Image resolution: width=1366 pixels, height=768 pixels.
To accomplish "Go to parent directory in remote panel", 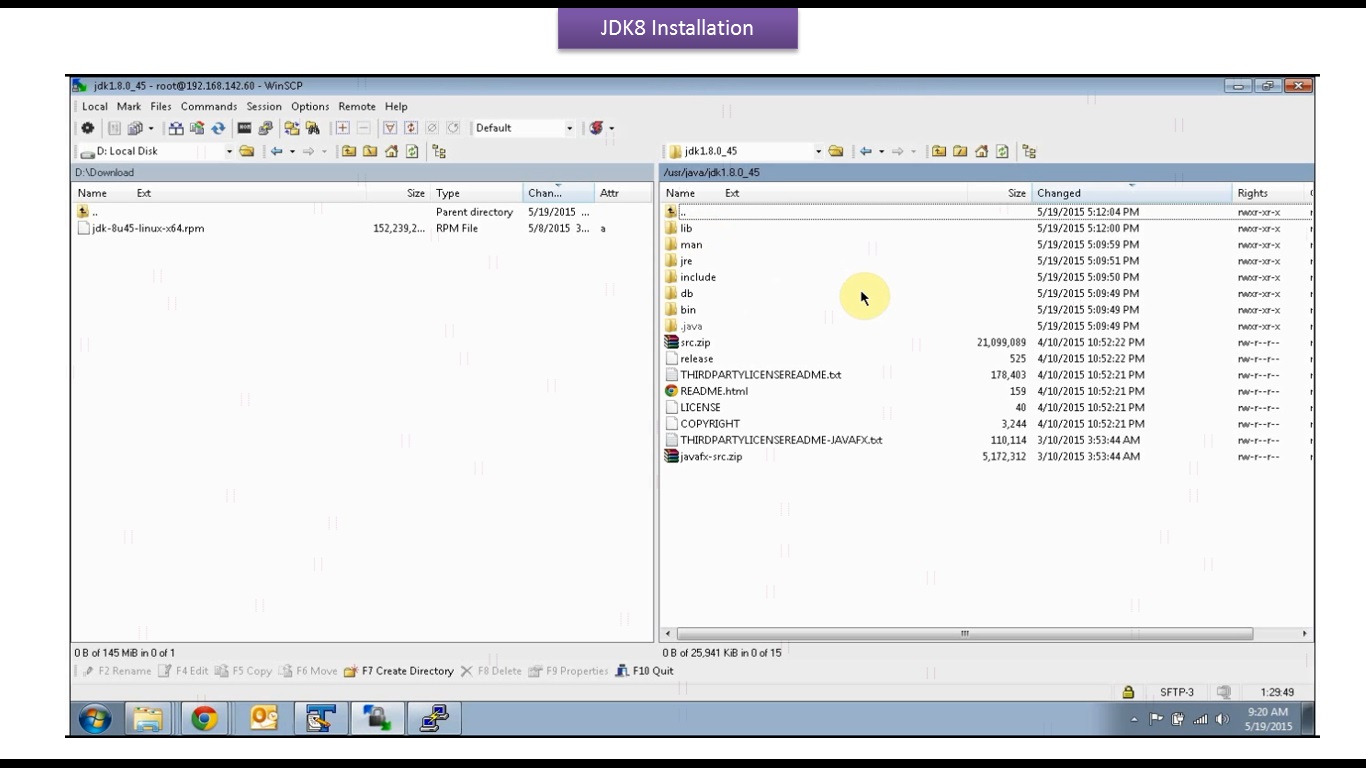I will (x=939, y=152).
